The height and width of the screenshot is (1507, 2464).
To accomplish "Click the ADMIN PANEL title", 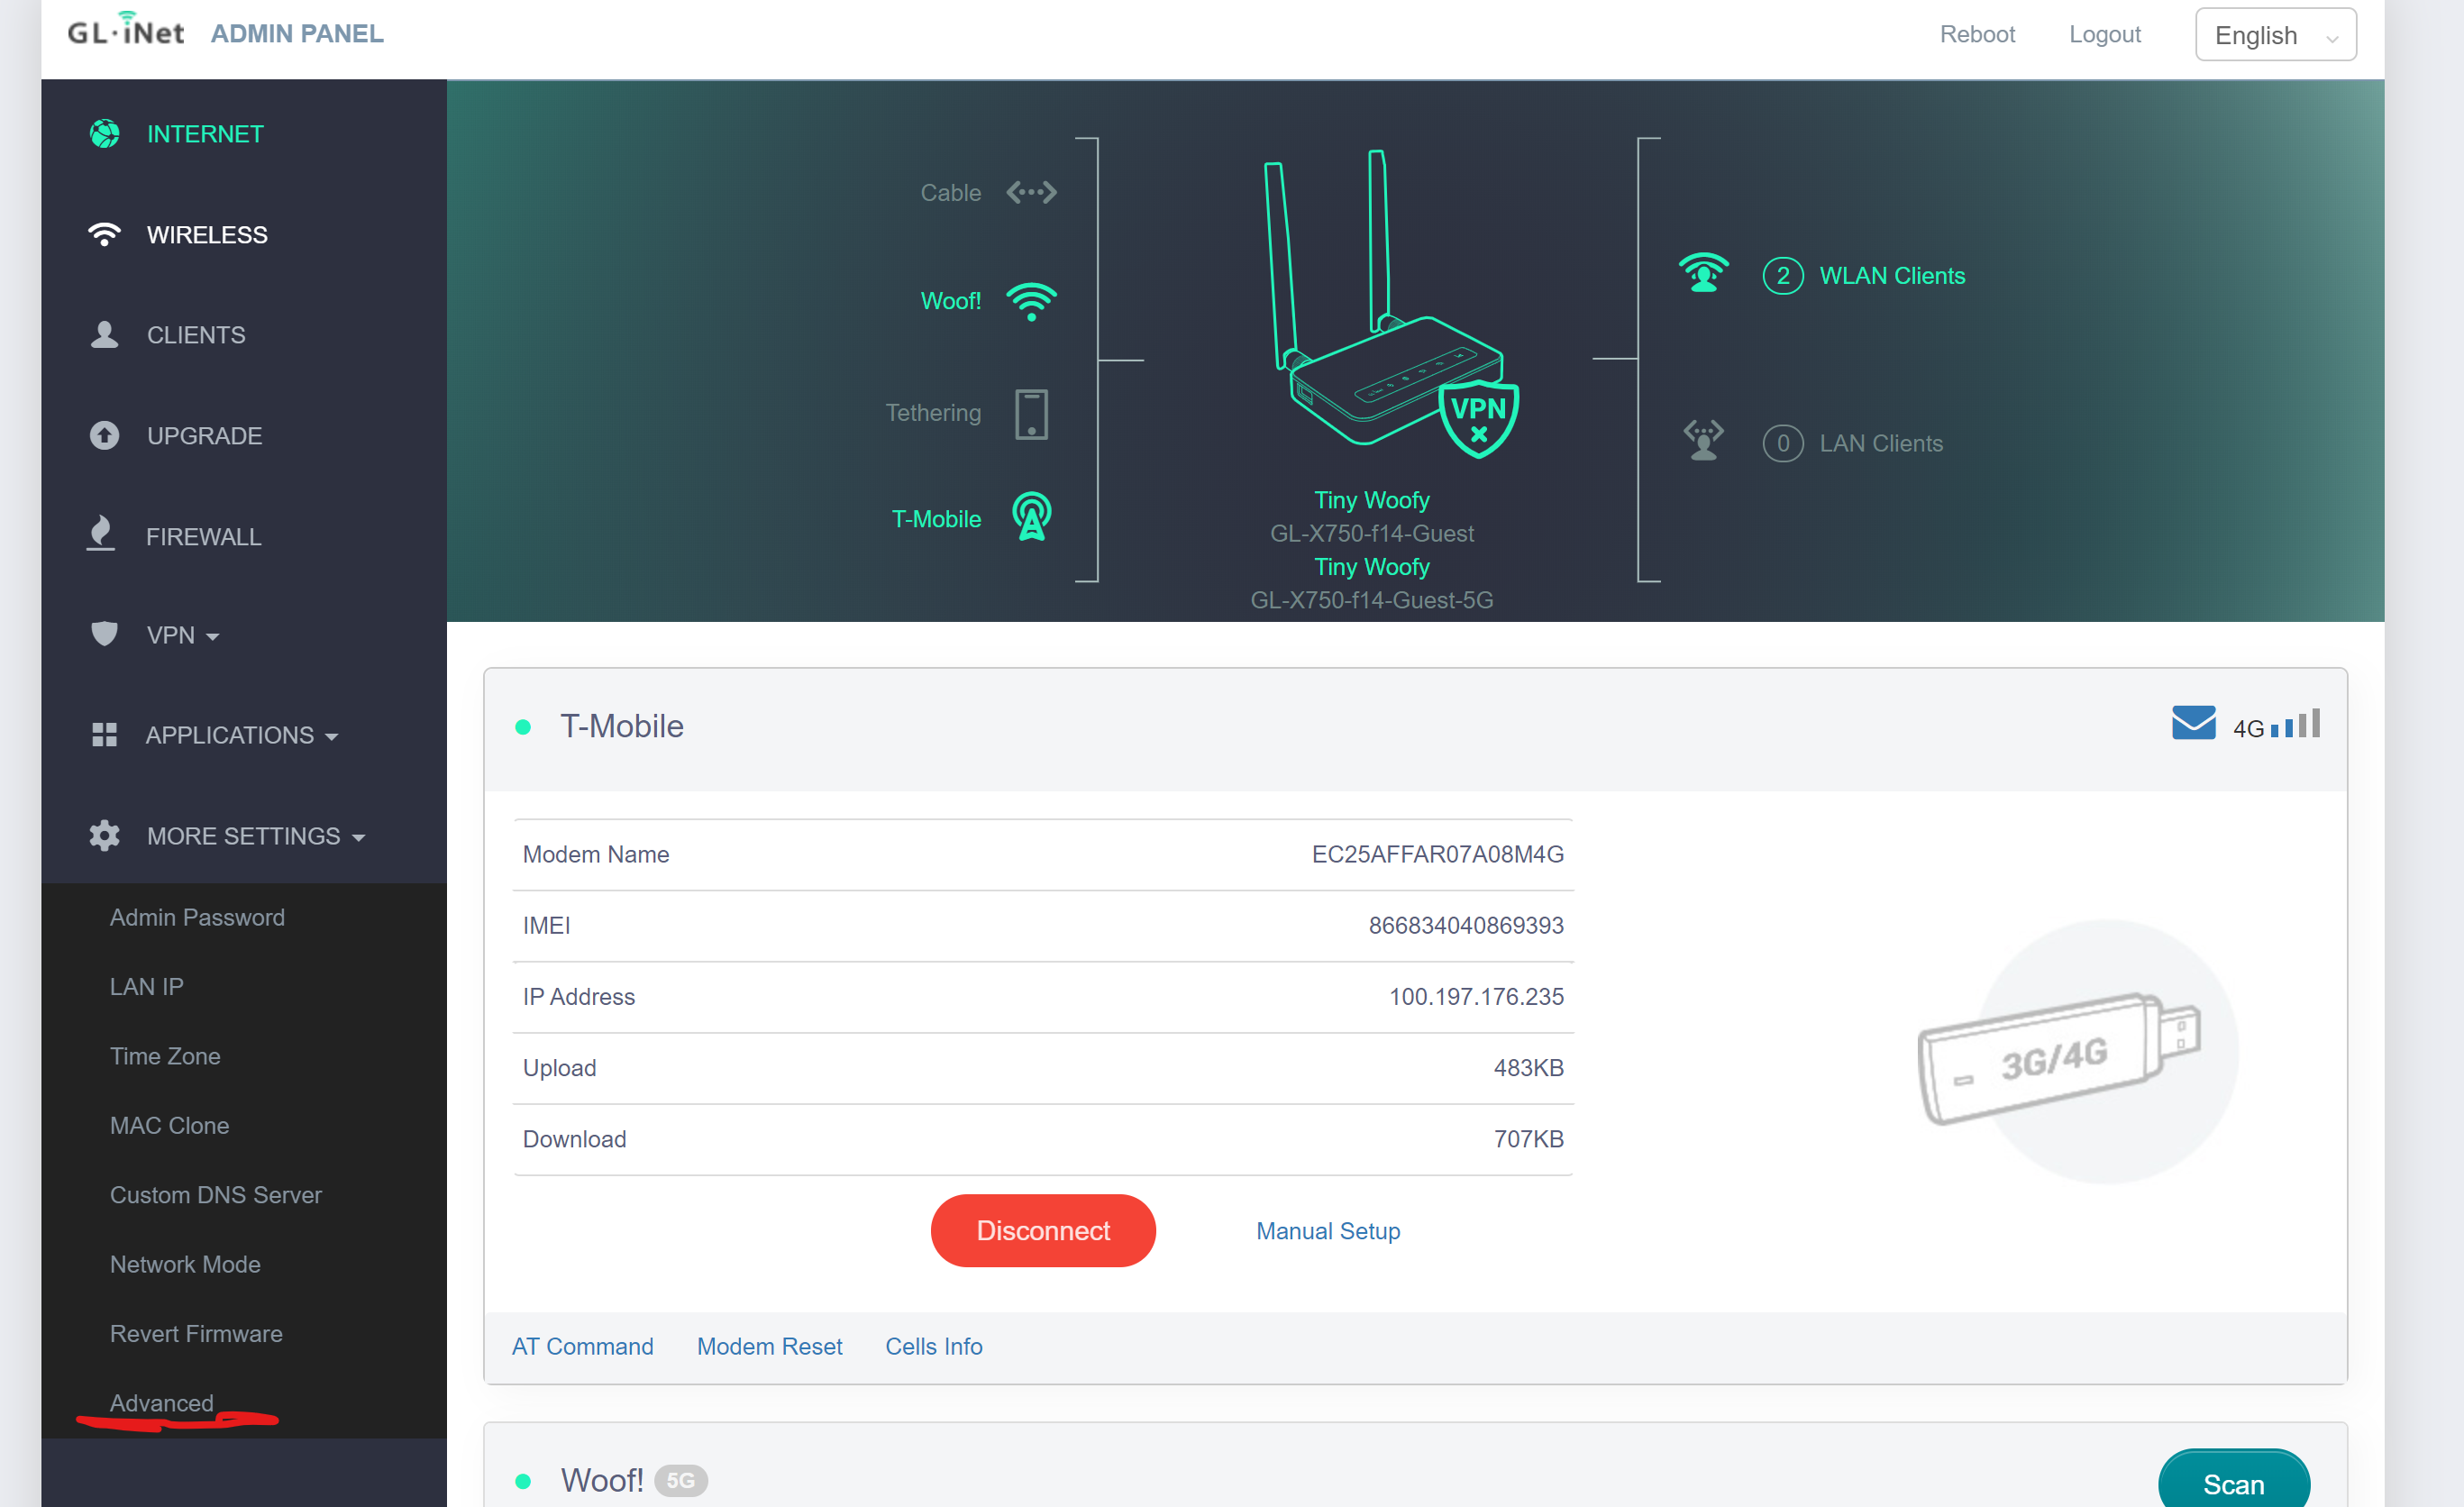I will point(297,34).
